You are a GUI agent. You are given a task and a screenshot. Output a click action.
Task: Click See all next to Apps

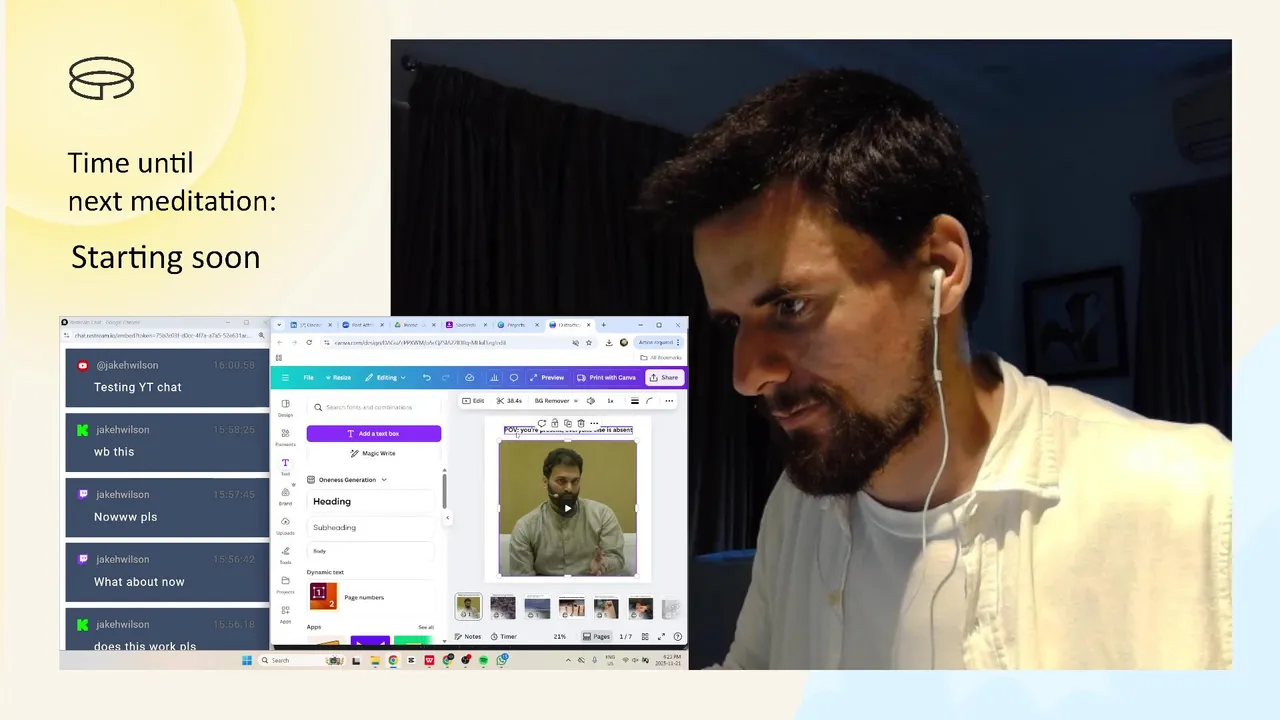(426, 627)
